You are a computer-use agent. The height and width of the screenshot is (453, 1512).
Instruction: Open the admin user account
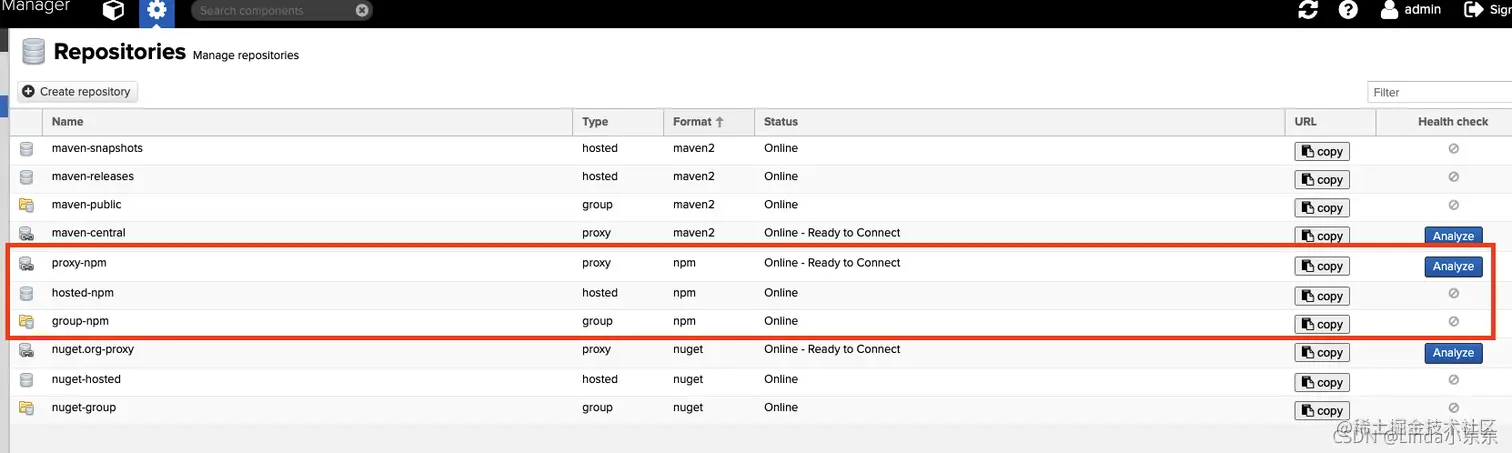point(1411,10)
